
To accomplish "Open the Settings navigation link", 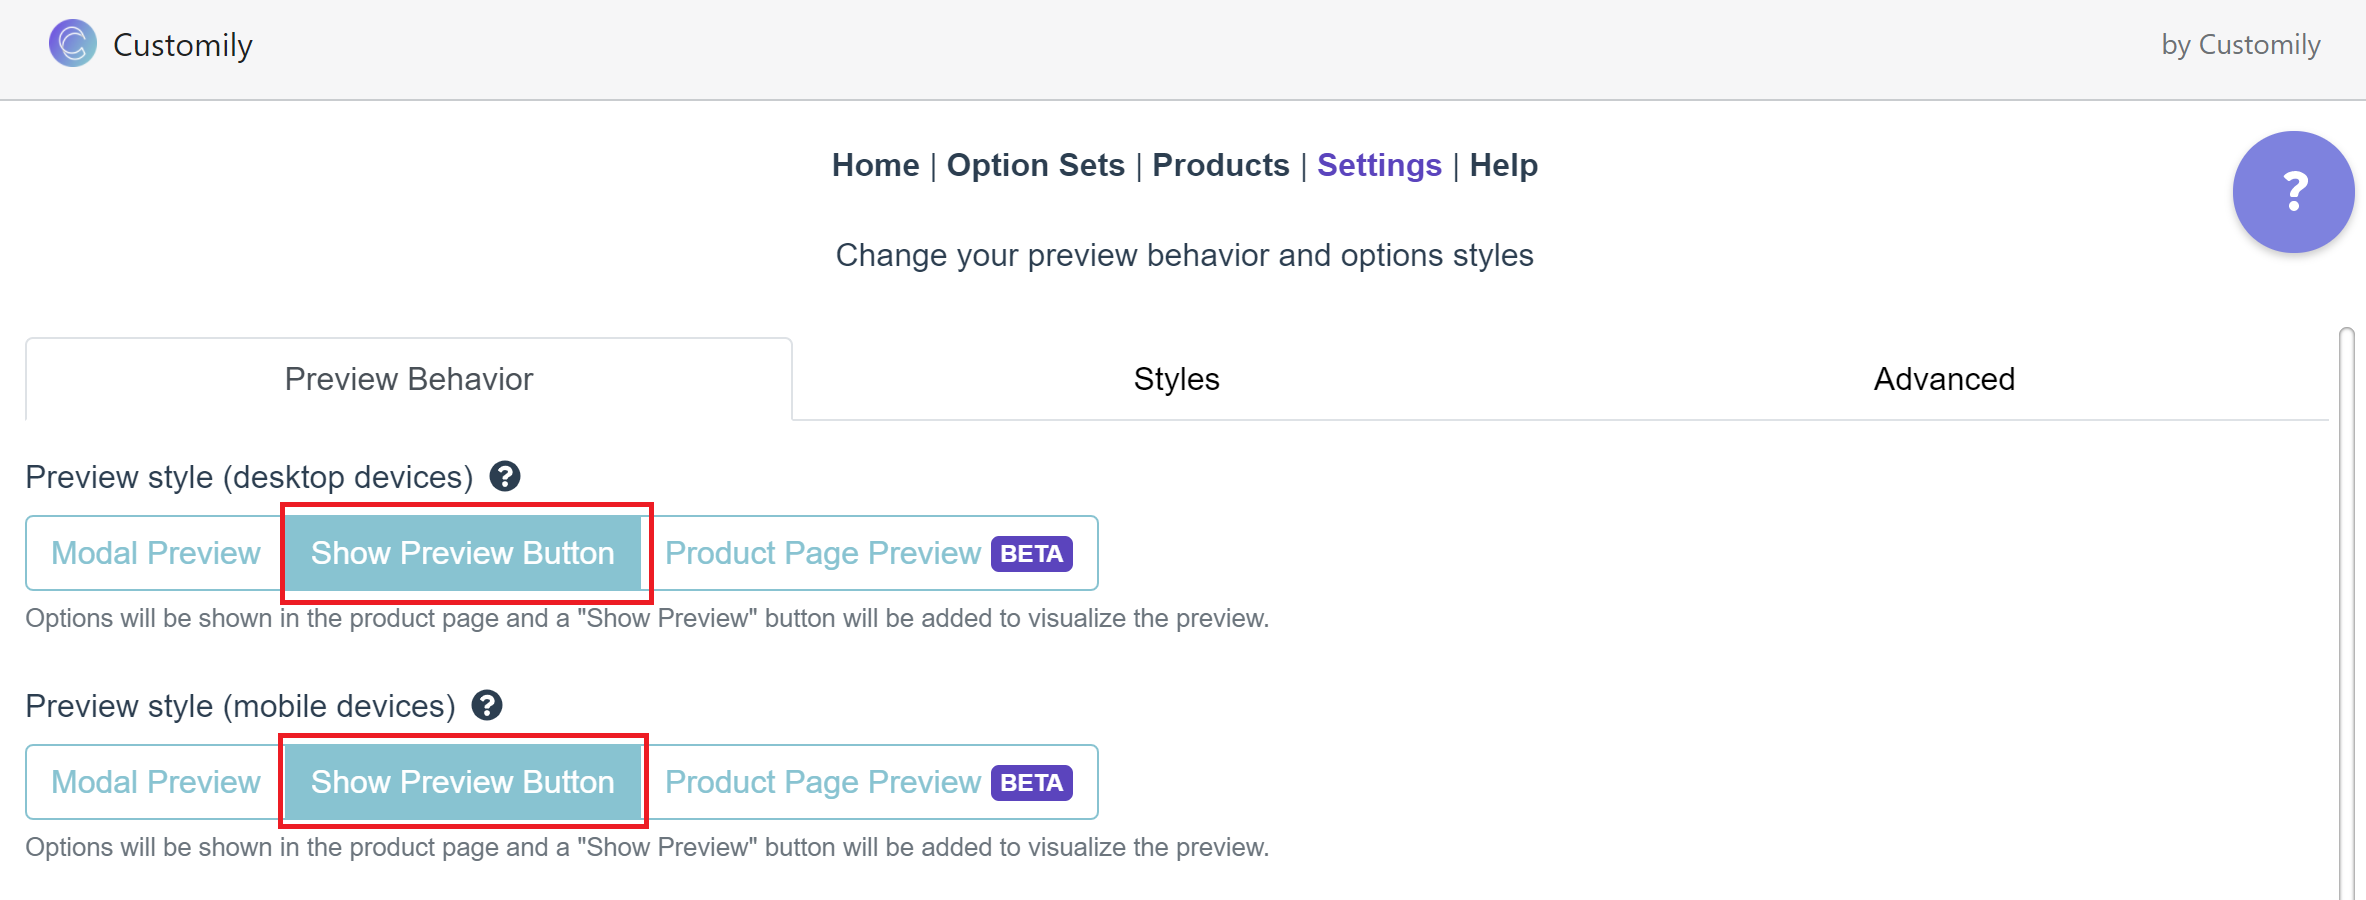I will point(1379,165).
